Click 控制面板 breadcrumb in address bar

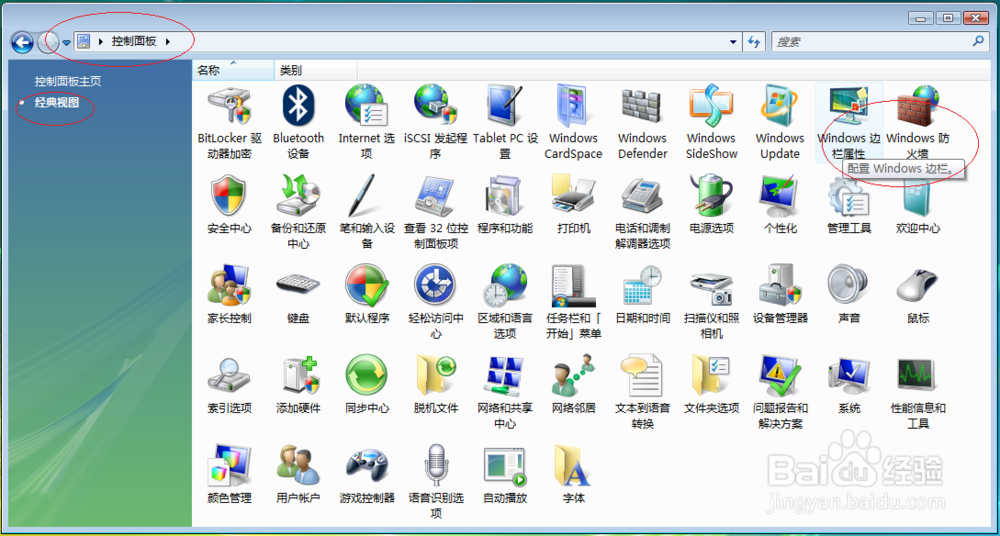pos(134,41)
